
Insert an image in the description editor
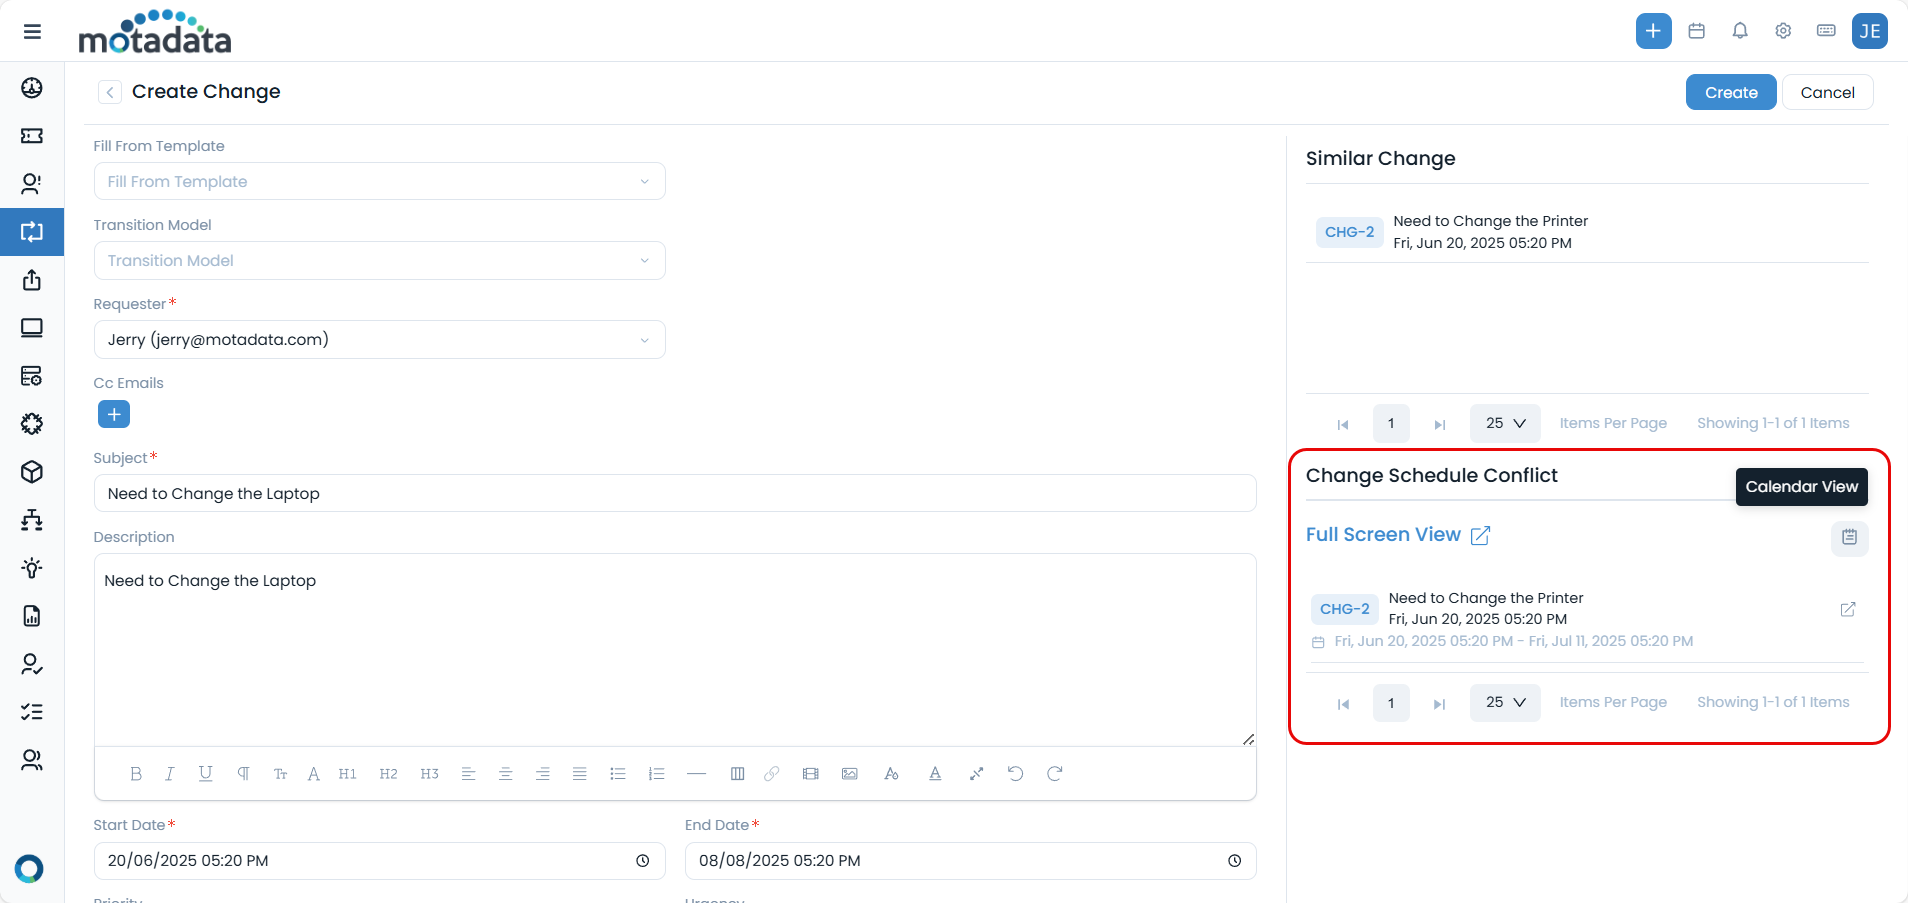(849, 773)
